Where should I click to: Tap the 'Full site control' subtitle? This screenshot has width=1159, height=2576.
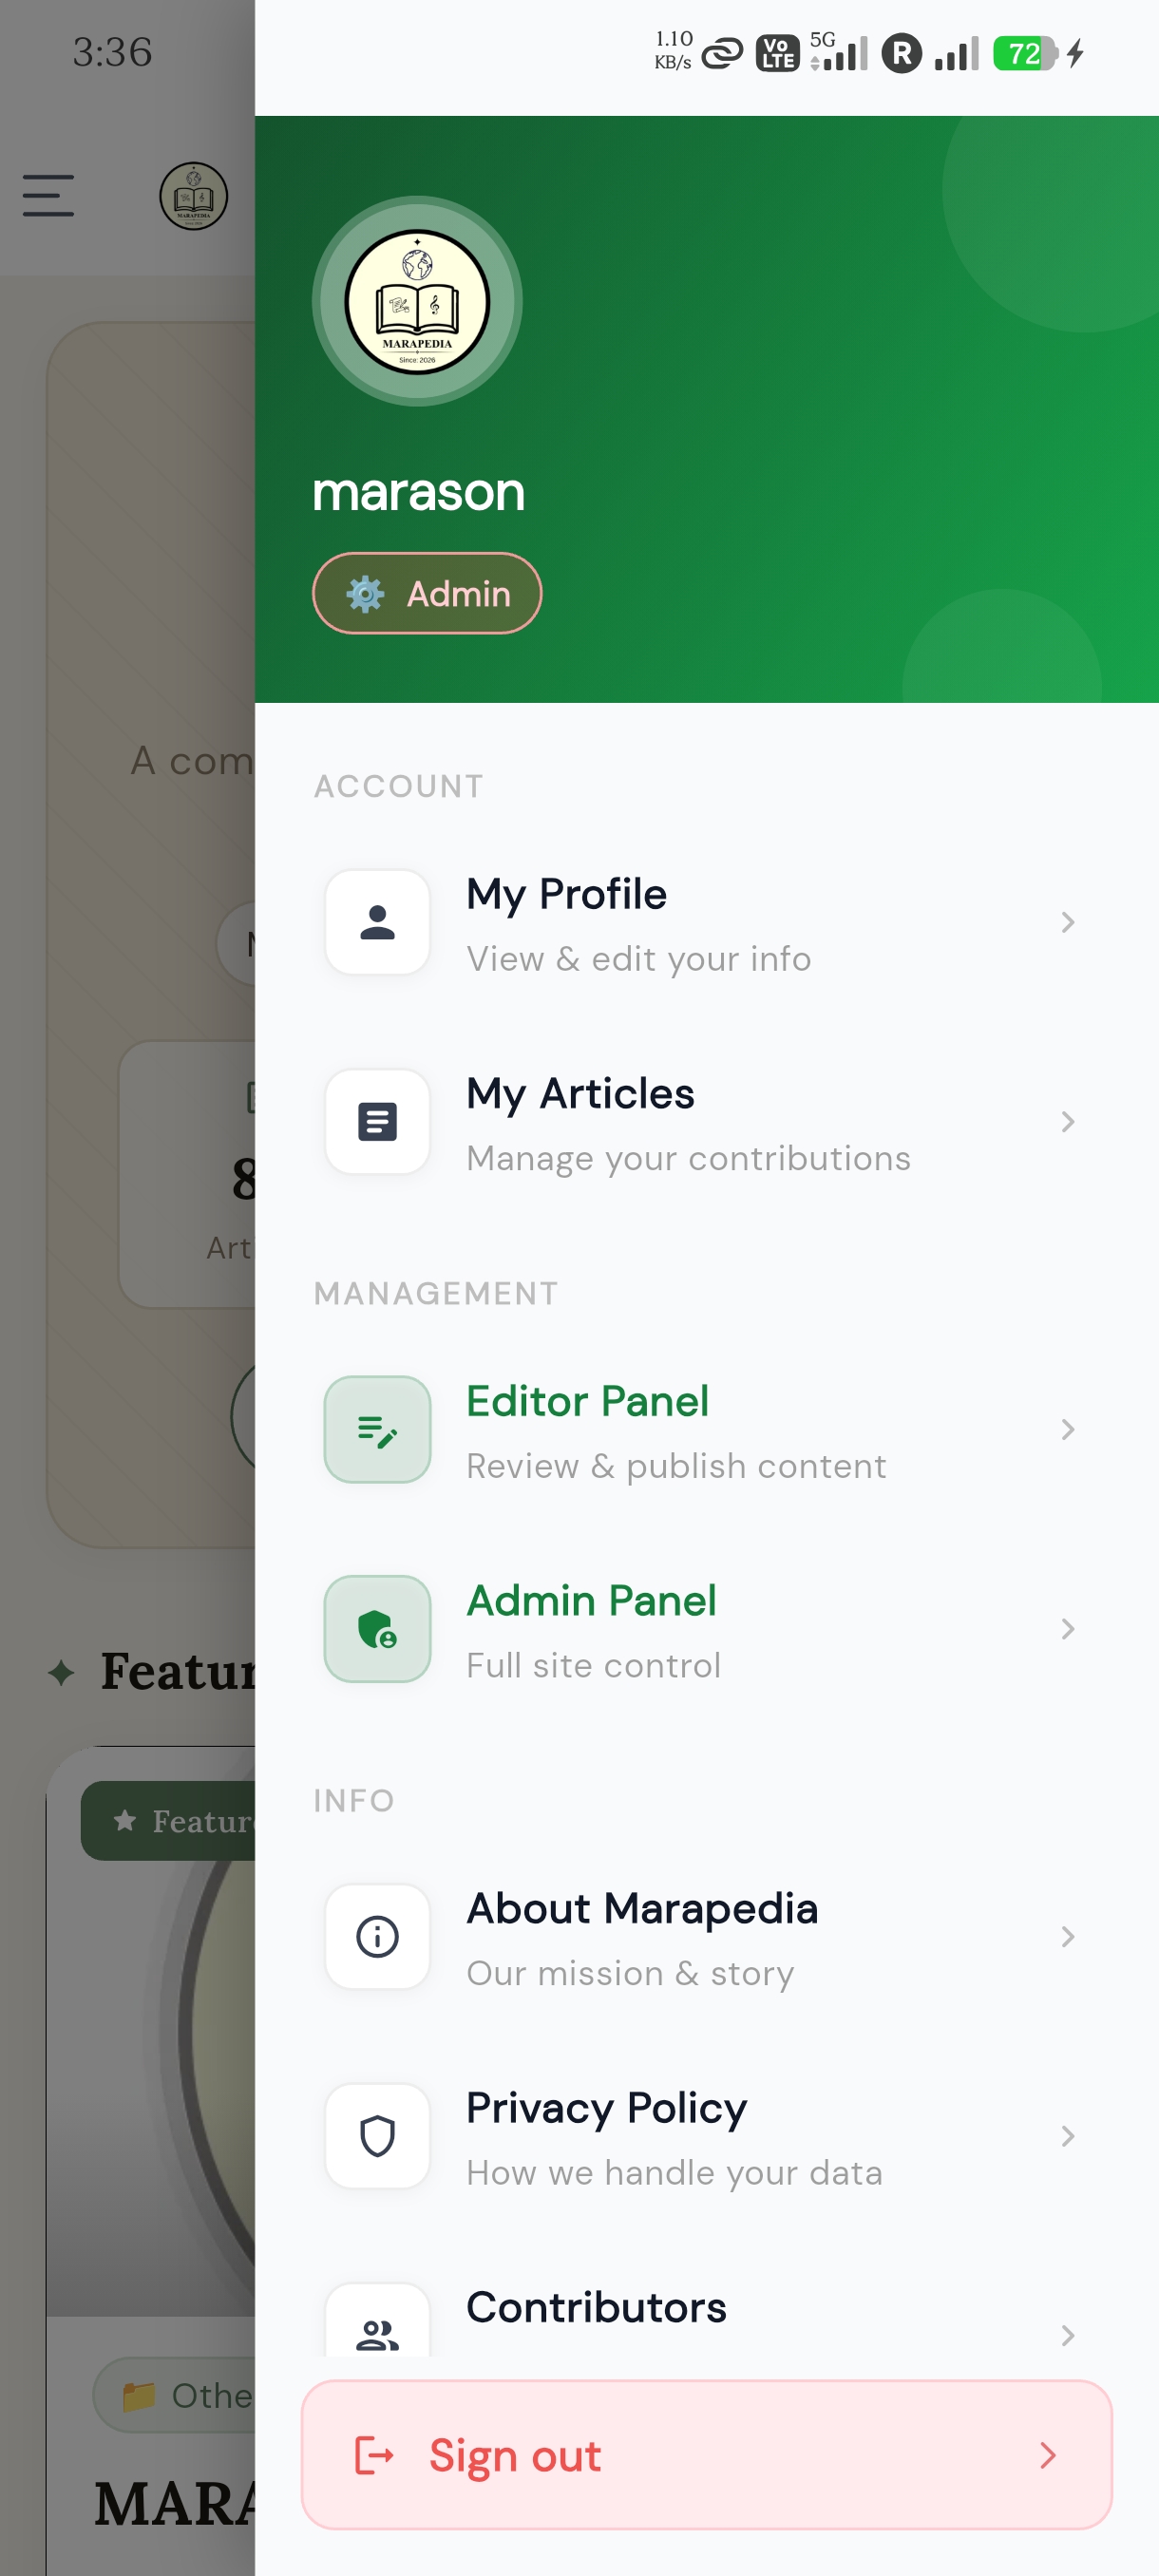coord(594,1665)
